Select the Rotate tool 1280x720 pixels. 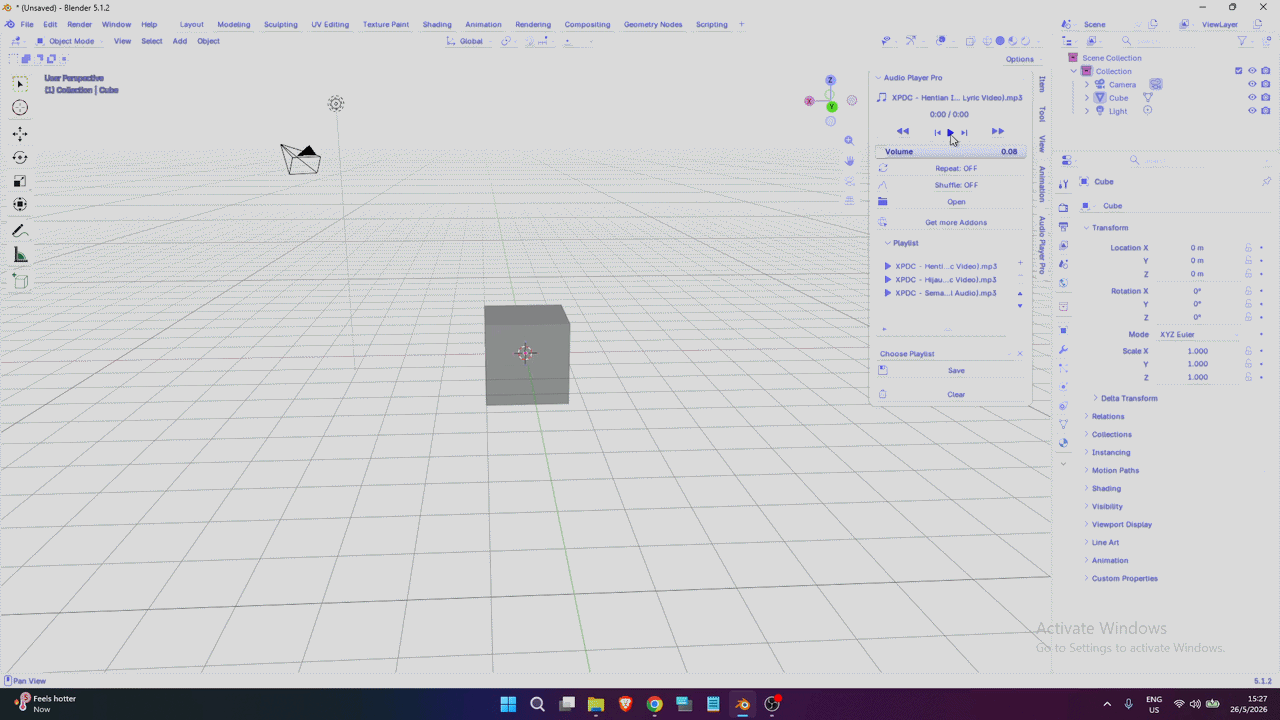(x=20, y=158)
